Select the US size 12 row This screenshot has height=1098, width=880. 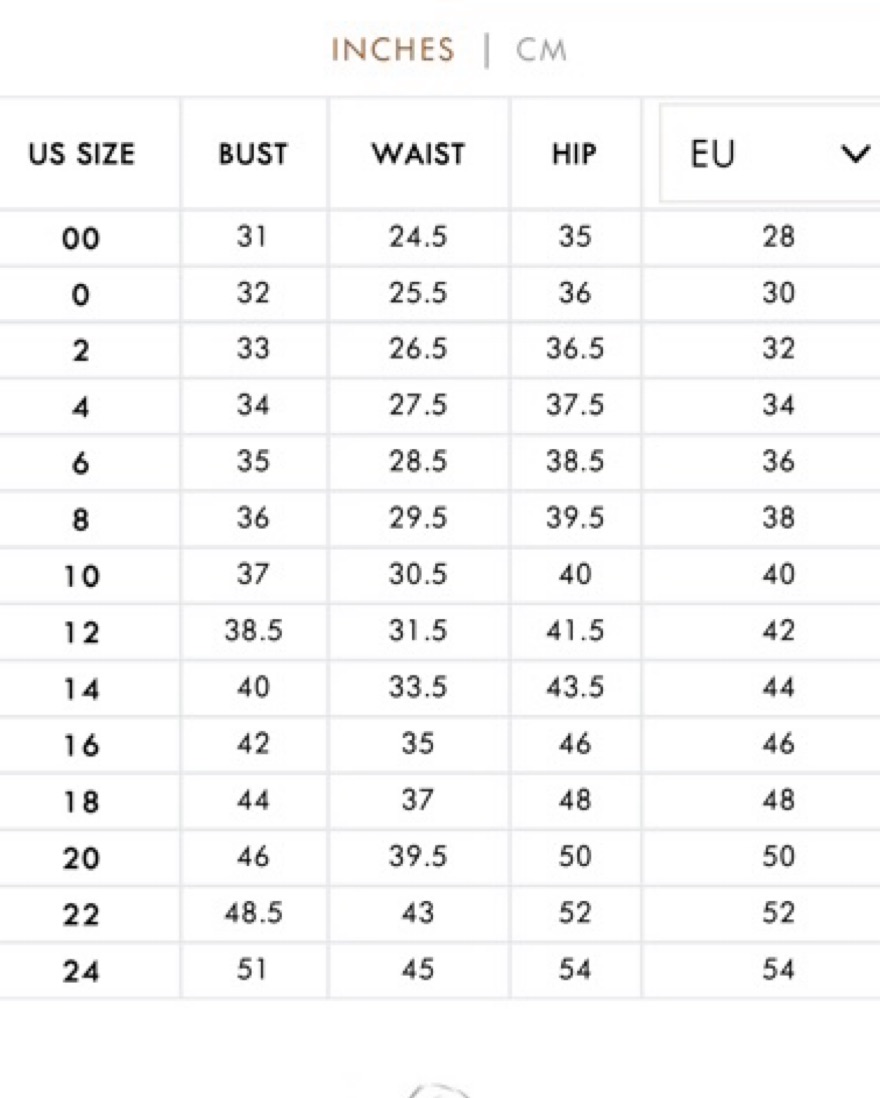point(440,632)
